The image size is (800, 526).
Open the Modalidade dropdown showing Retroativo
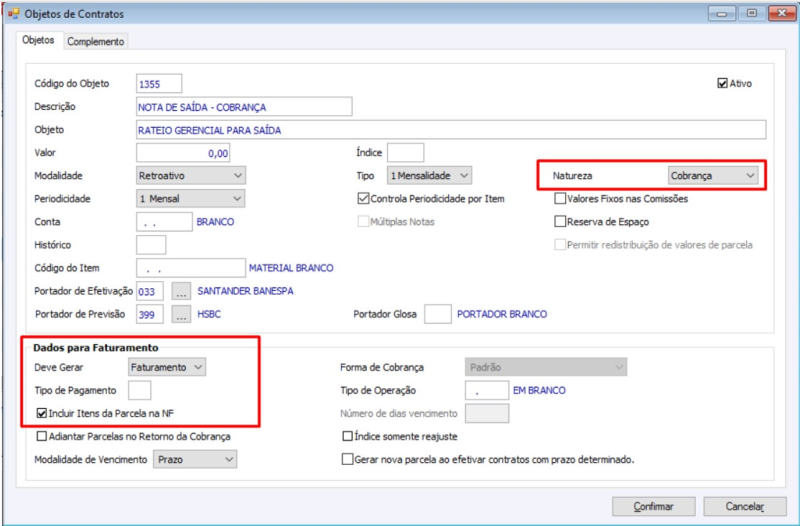tap(191, 176)
